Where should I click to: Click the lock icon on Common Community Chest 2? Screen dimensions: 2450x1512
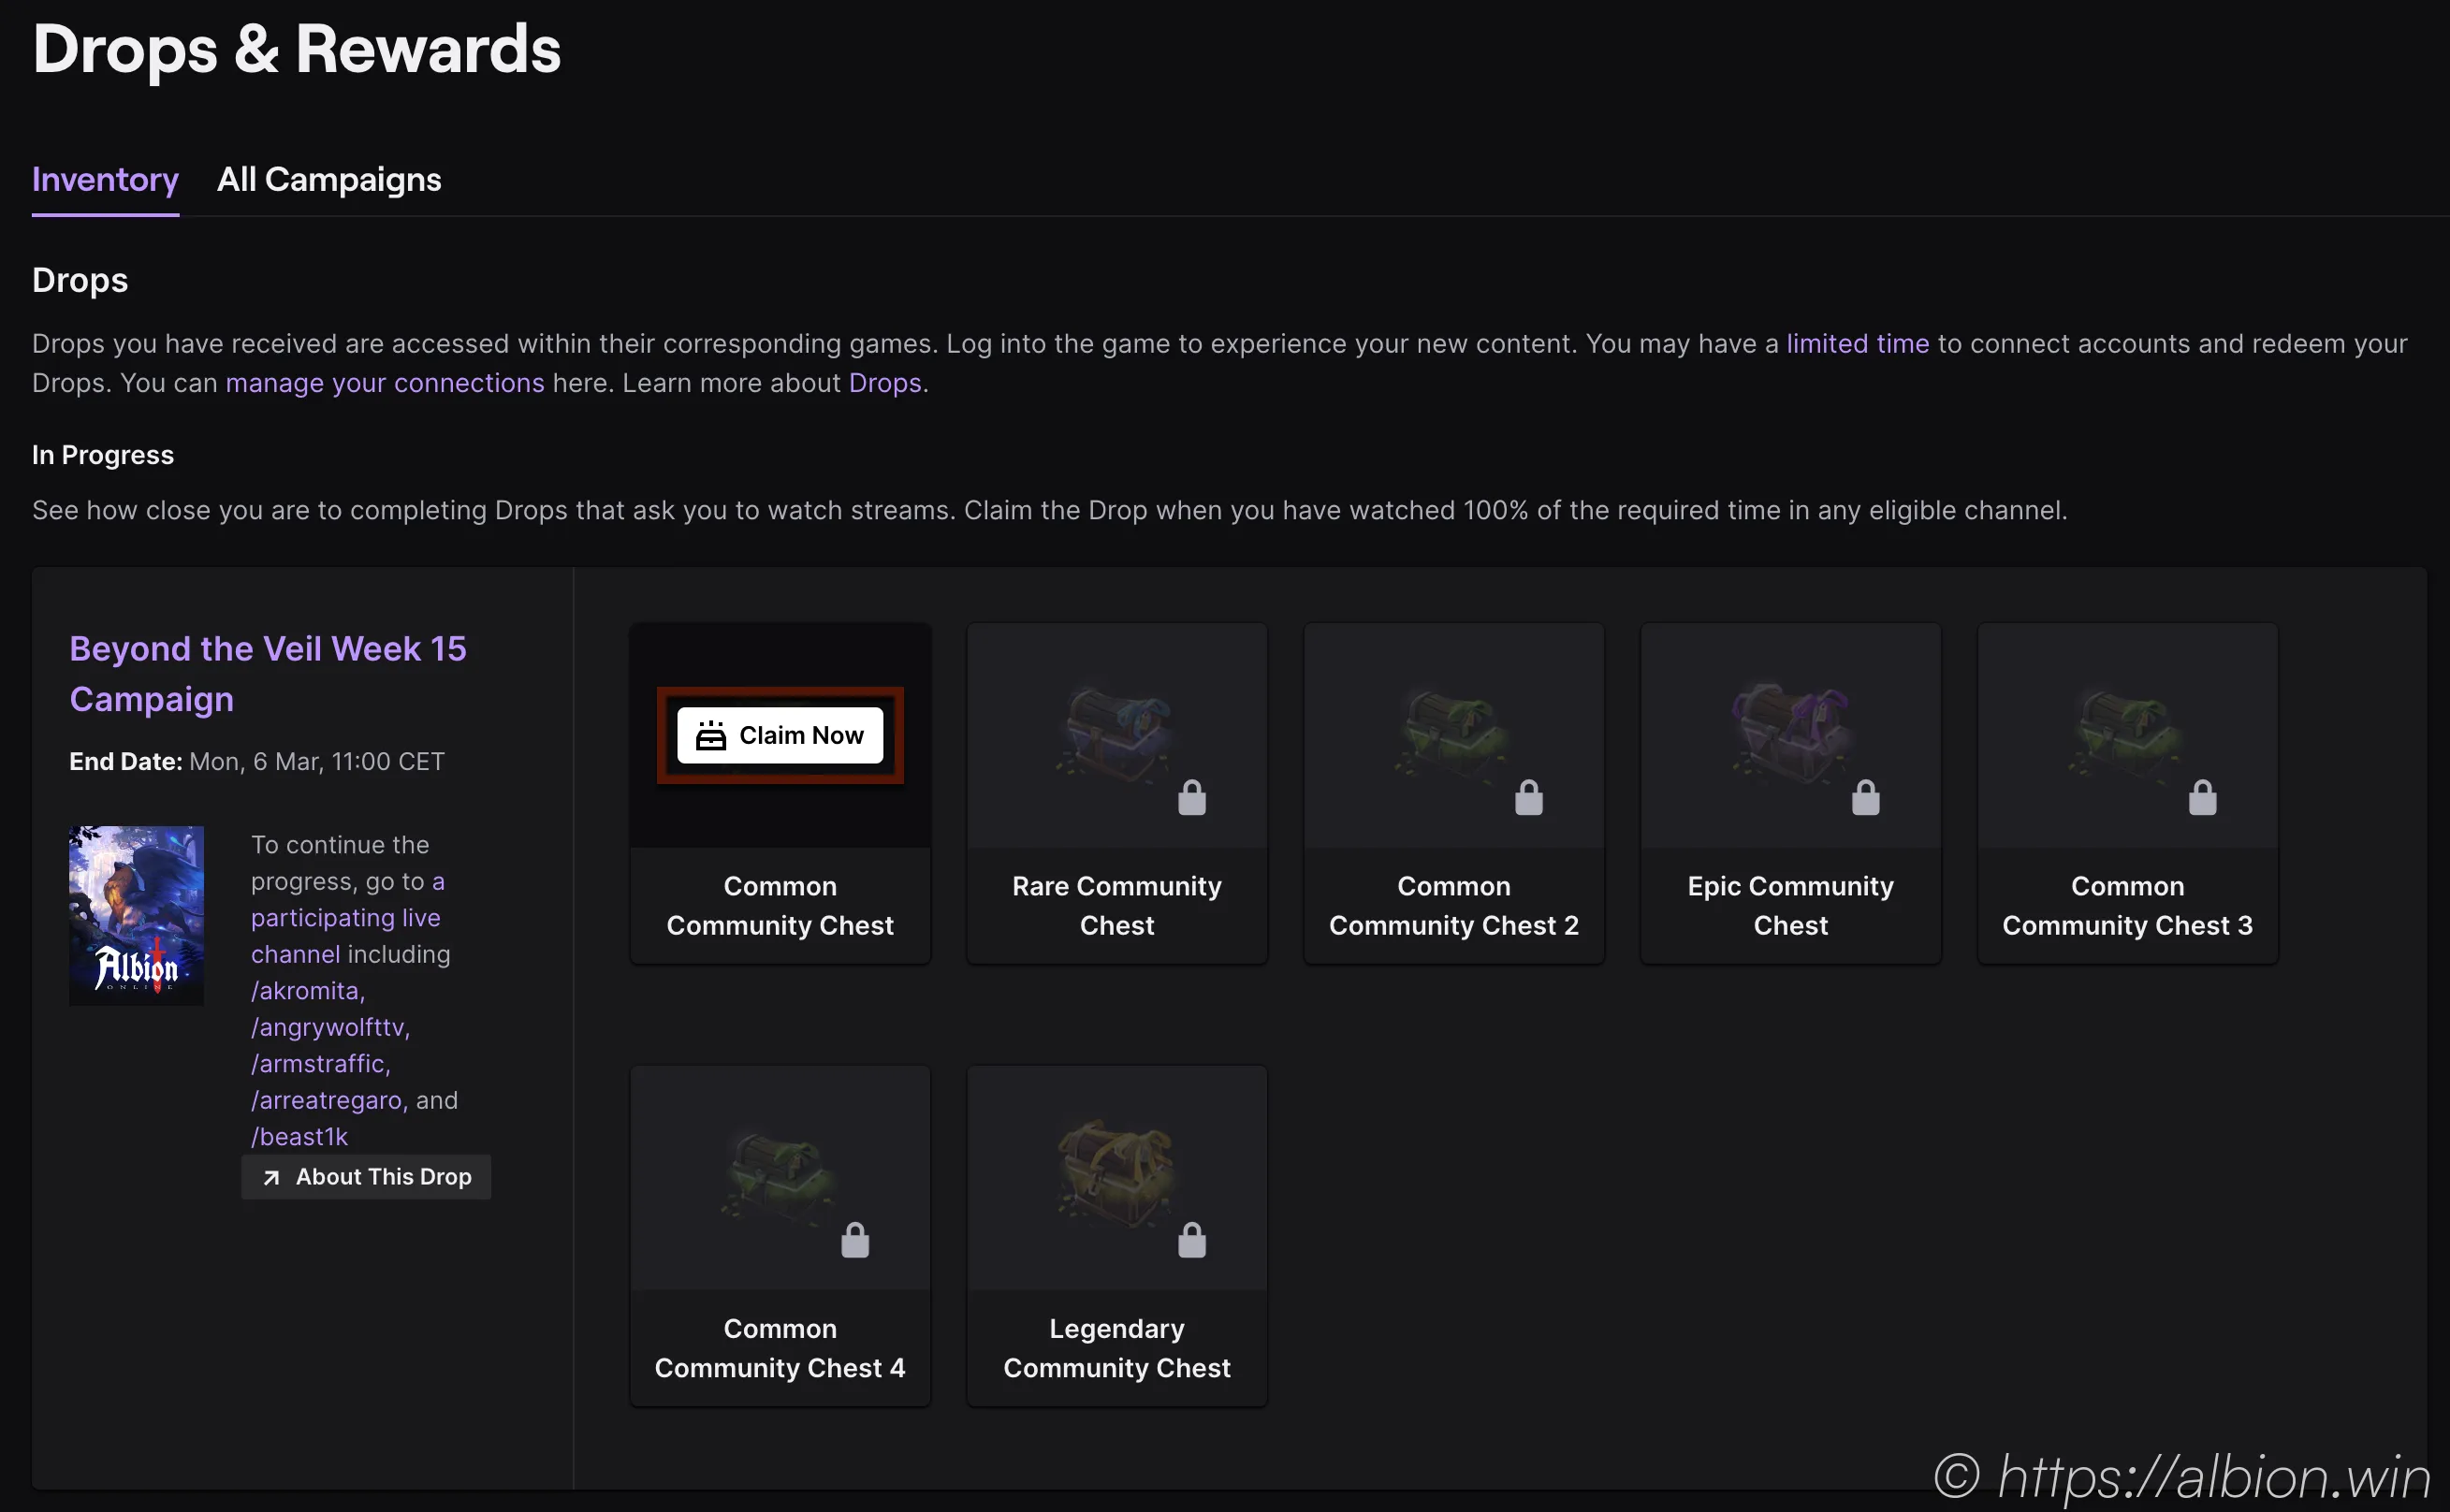(x=1528, y=798)
